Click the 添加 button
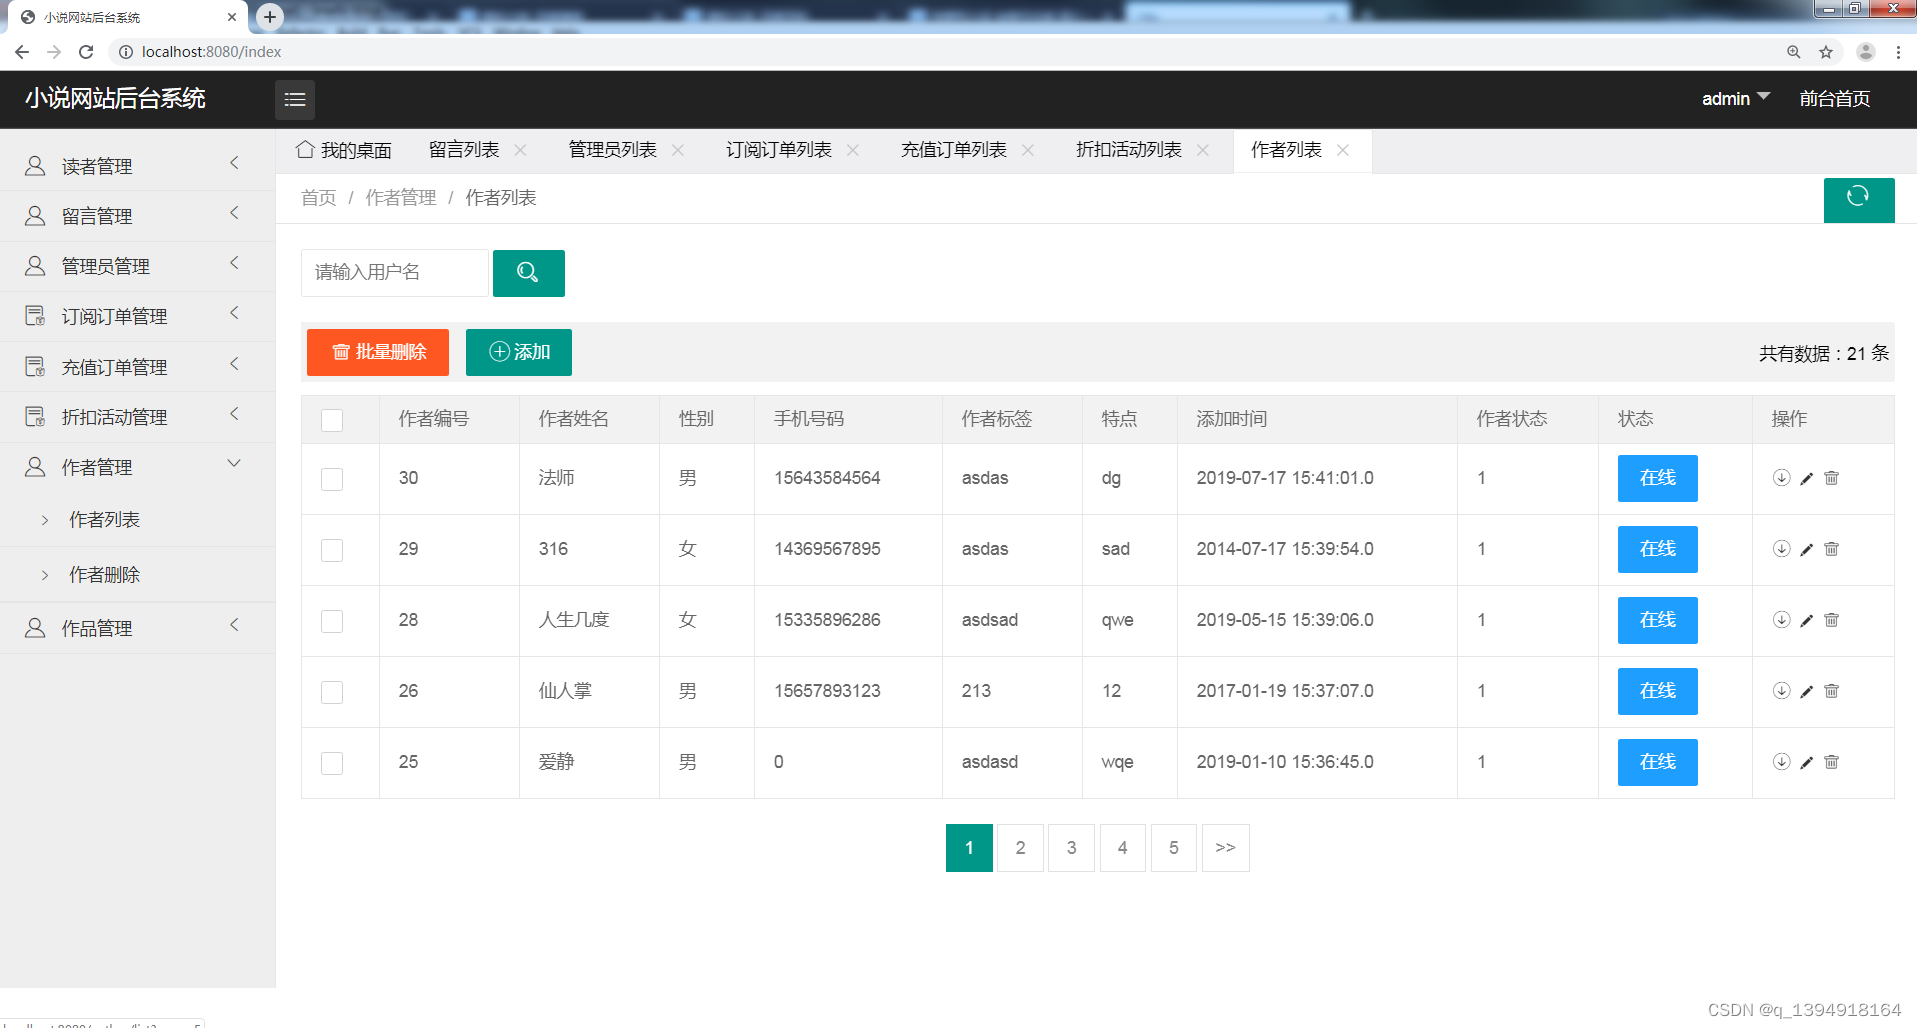Screen dimensions: 1917x1028 (x=518, y=352)
